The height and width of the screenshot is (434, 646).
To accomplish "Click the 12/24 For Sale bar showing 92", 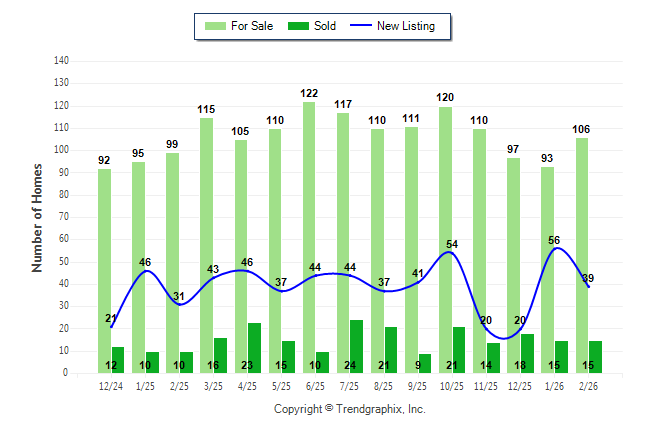I will point(104,270).
